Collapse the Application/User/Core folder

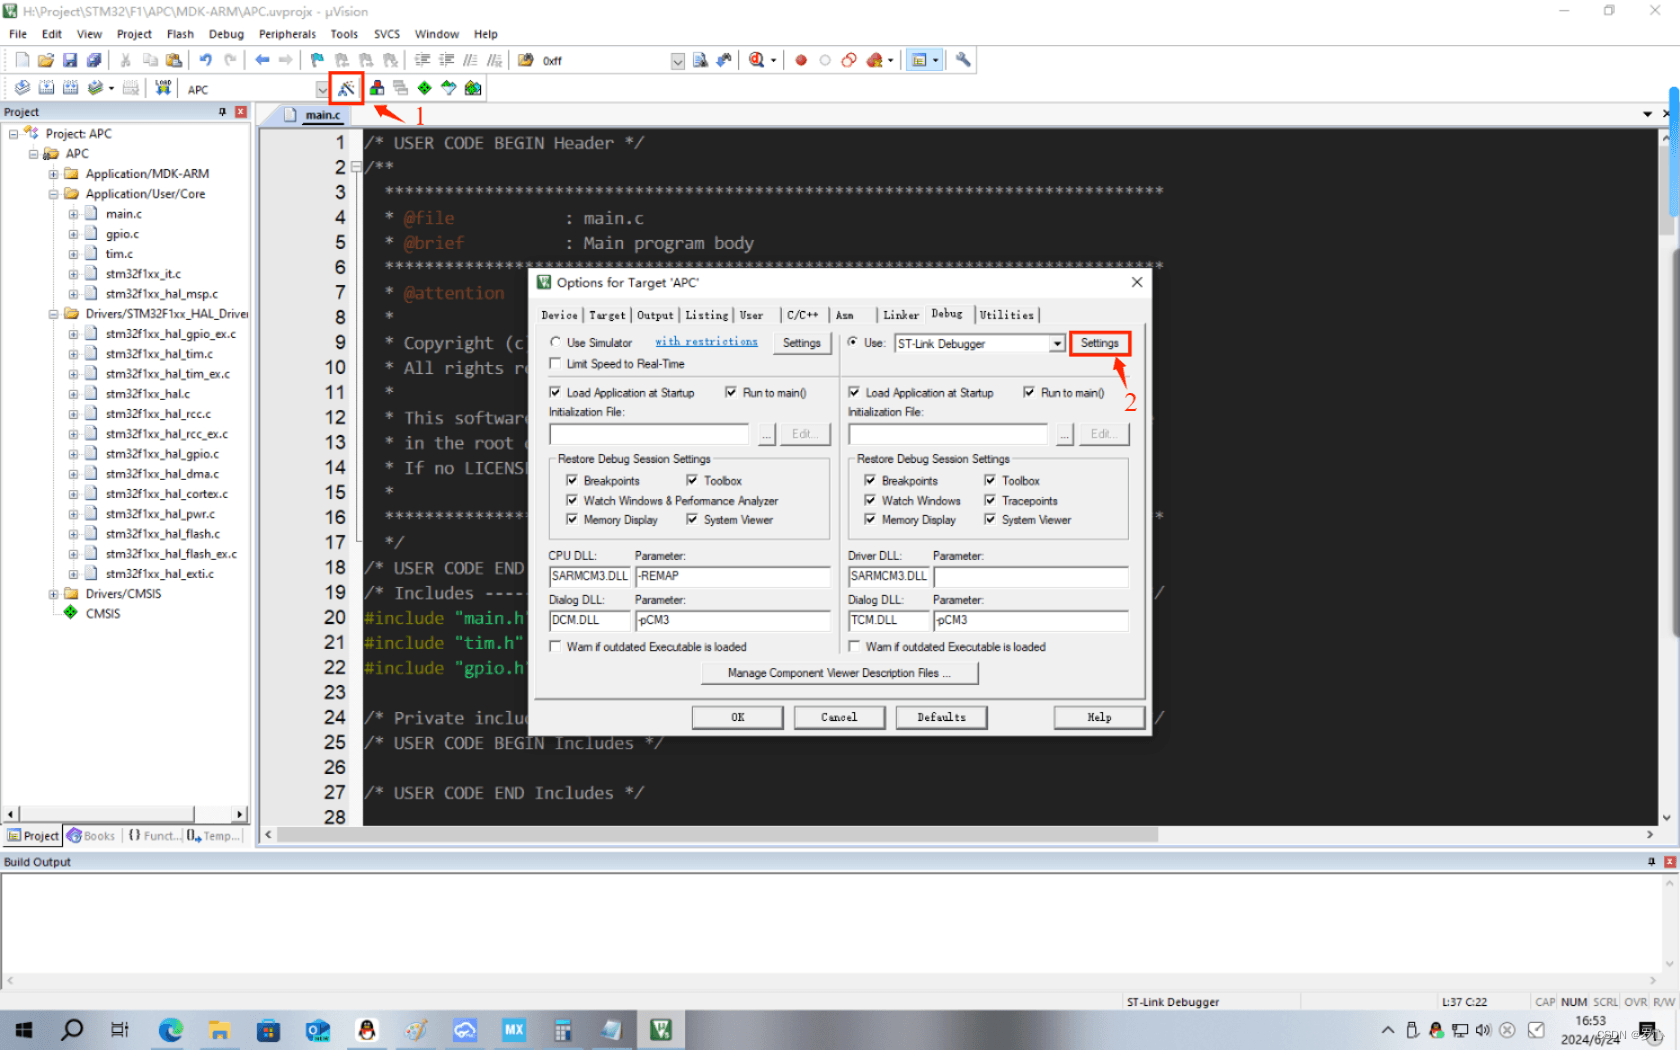tap(53, 194)
